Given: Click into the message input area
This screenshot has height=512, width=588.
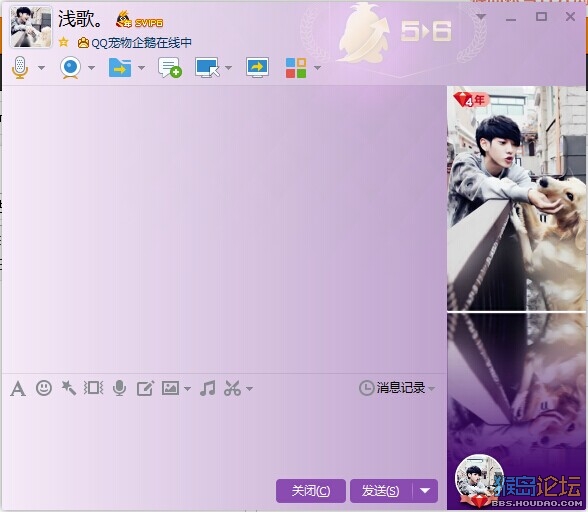Looking at the screenshot, I should pyautogui.click(x=224, y=439).
